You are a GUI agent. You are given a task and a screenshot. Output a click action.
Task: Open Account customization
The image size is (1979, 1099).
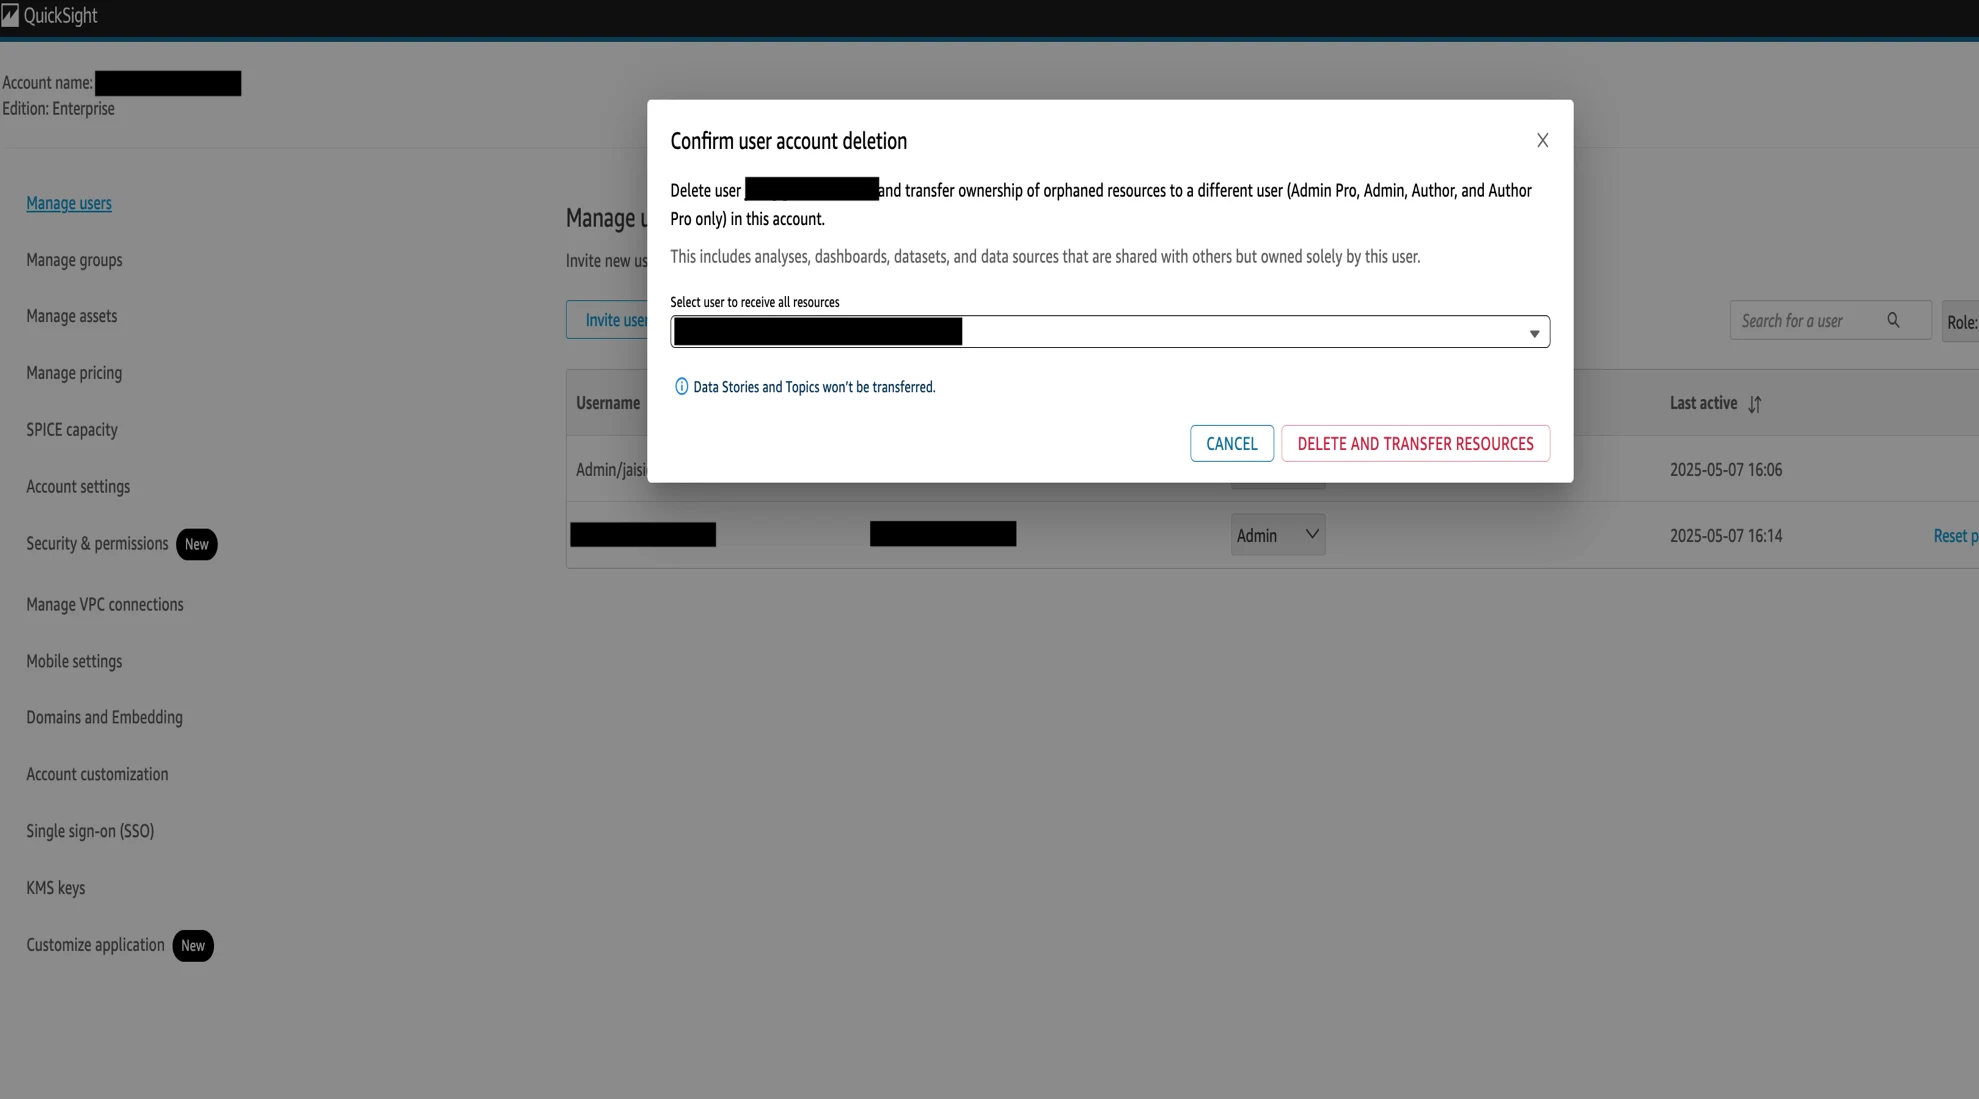(x=97, y=775)
